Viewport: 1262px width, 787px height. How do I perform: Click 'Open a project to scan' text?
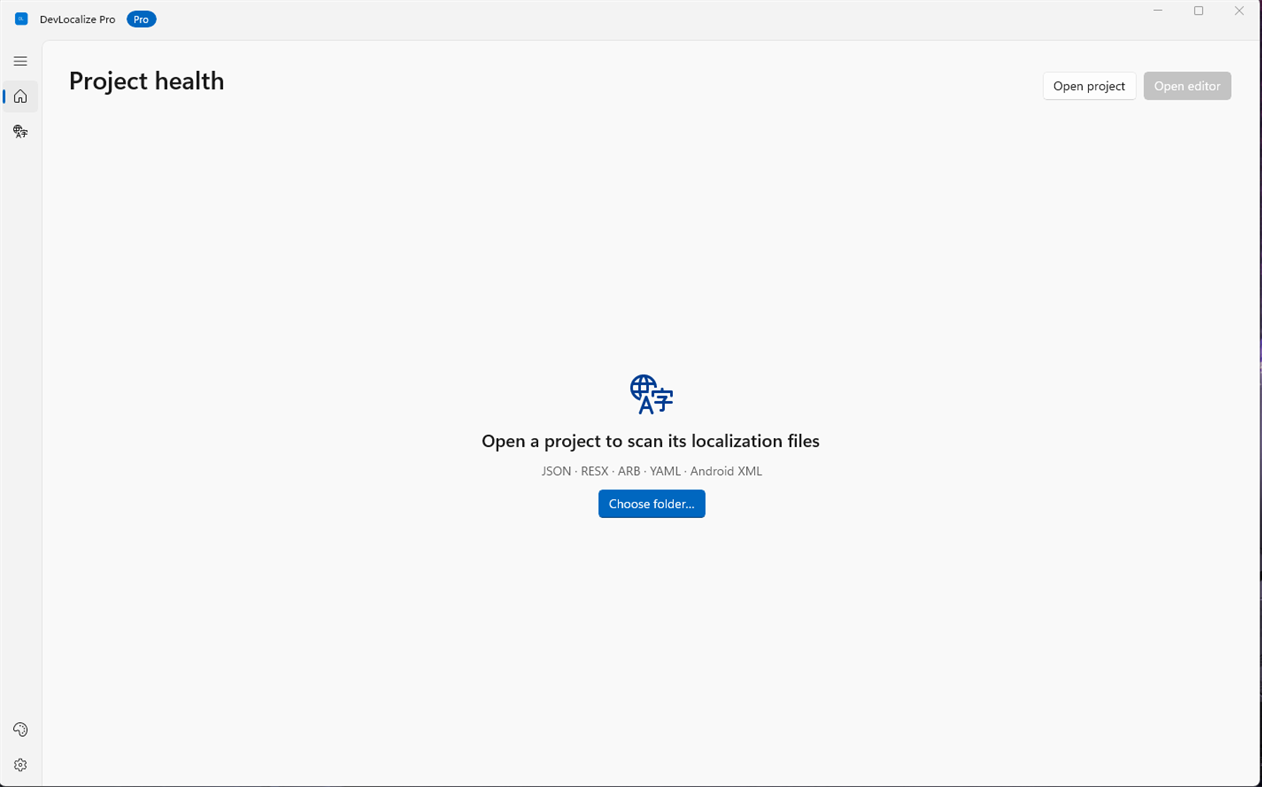coord(651,441)
